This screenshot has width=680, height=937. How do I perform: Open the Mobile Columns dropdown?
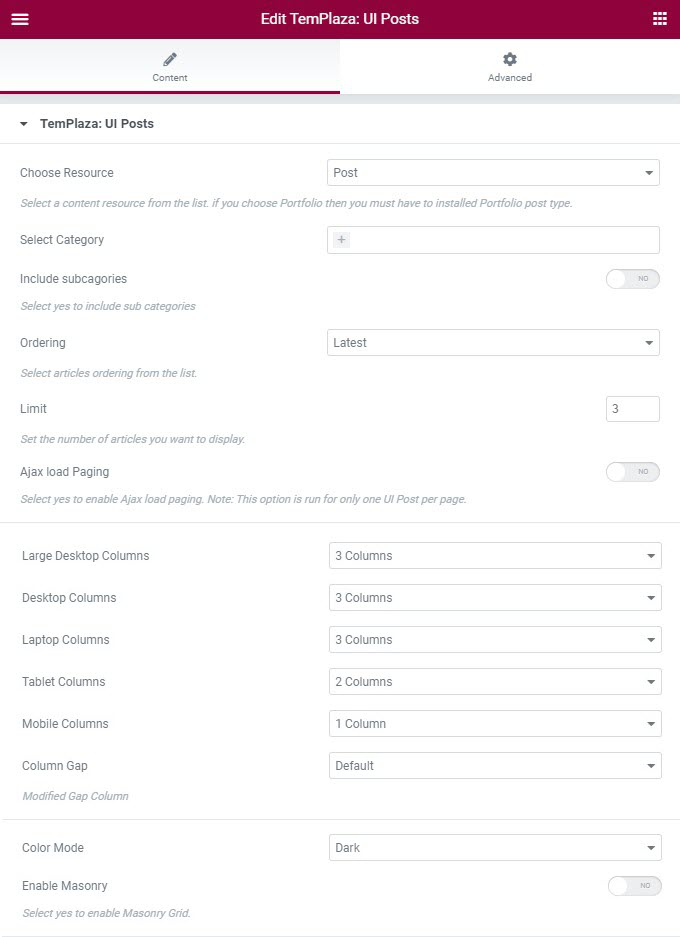(495, 724)
